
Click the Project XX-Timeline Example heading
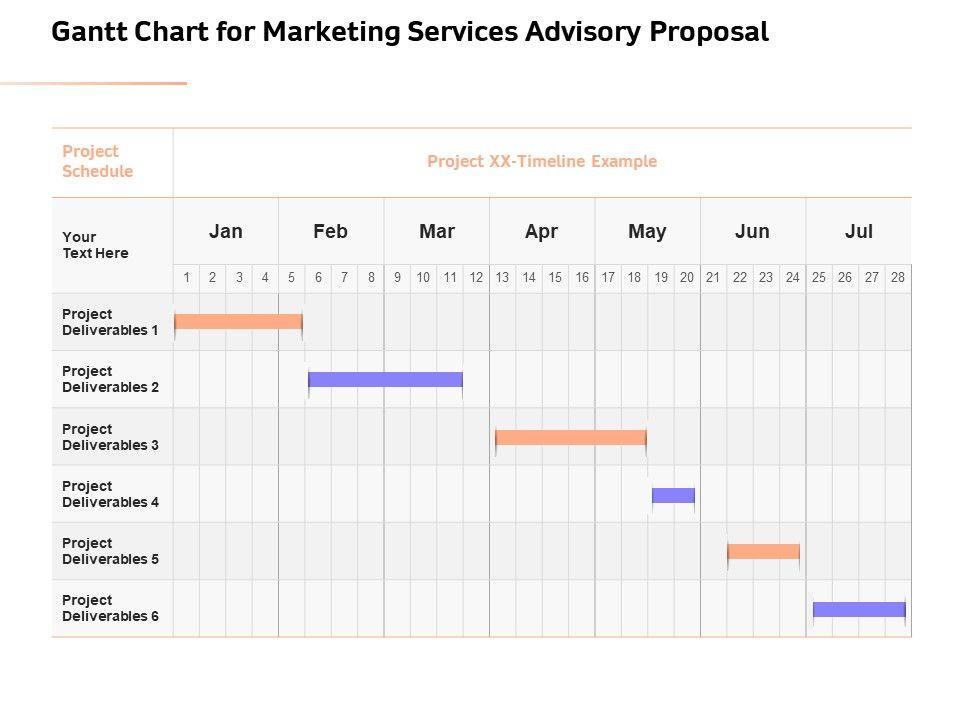pyautogui.click(x=542, y=161)
